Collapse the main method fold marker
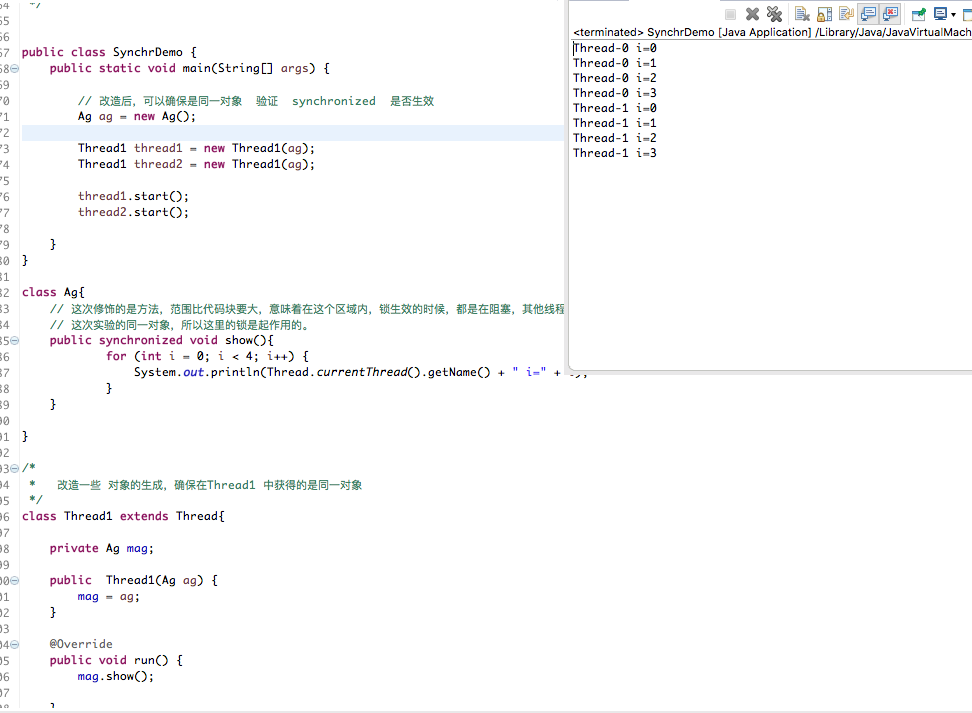This screenshot has width=972, height=713. pyautogui.click(x=15, y=69)
